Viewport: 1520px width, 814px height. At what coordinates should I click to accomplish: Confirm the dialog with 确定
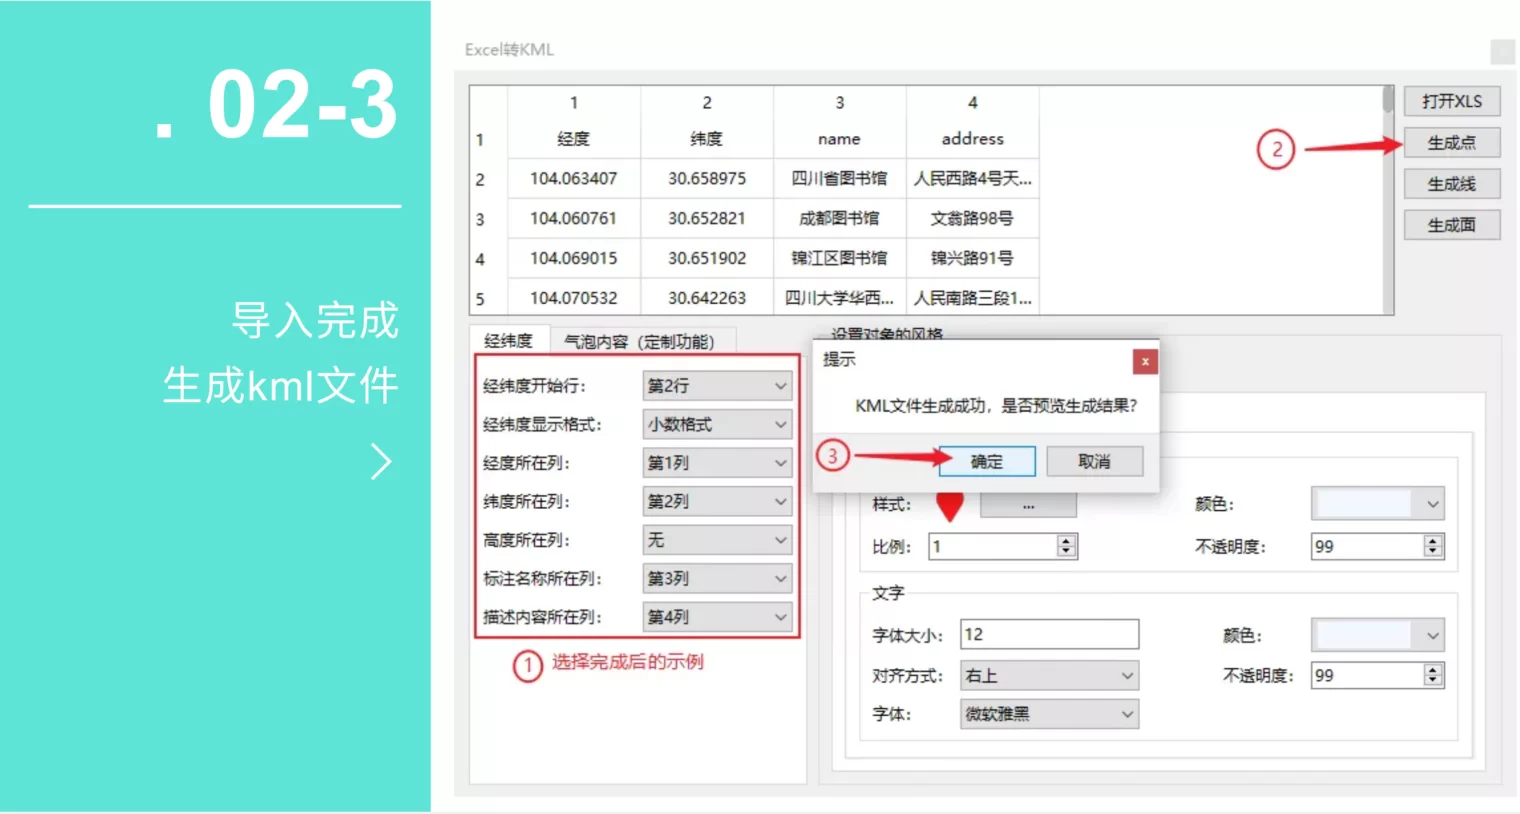(986, 461)
